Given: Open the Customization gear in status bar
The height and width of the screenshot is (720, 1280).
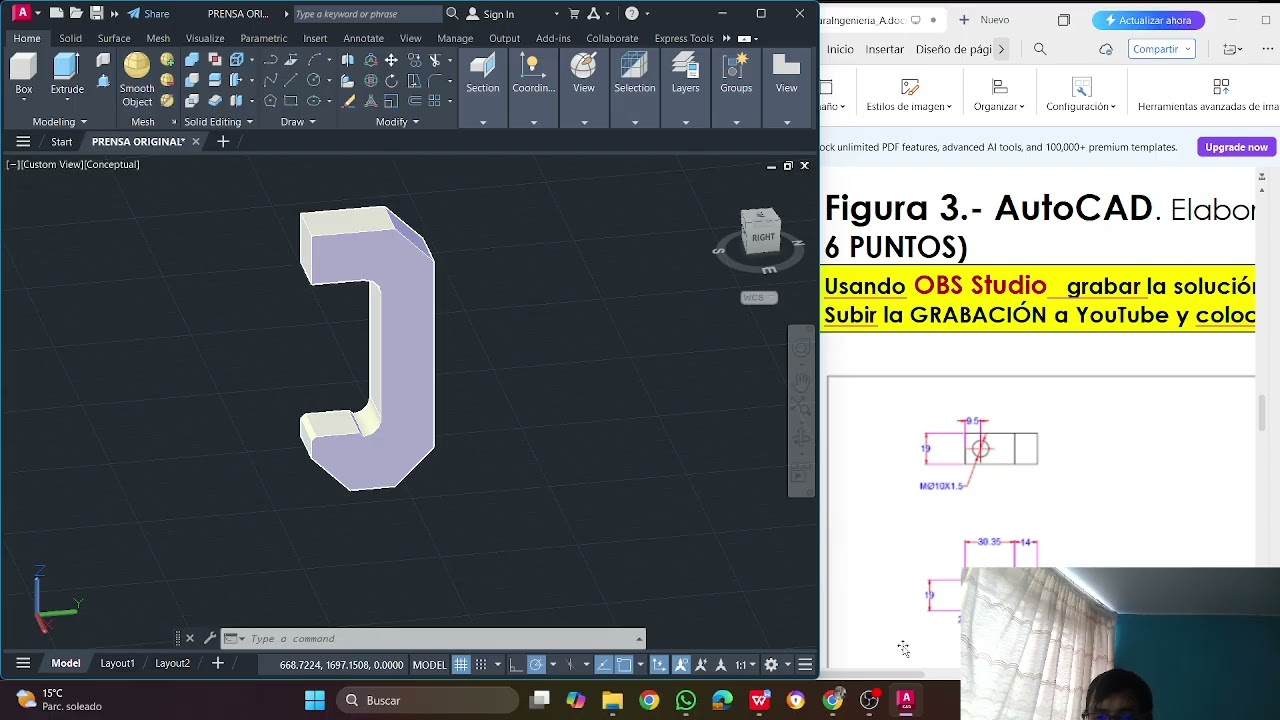Looking at the screenshot, I should point(771,664).
